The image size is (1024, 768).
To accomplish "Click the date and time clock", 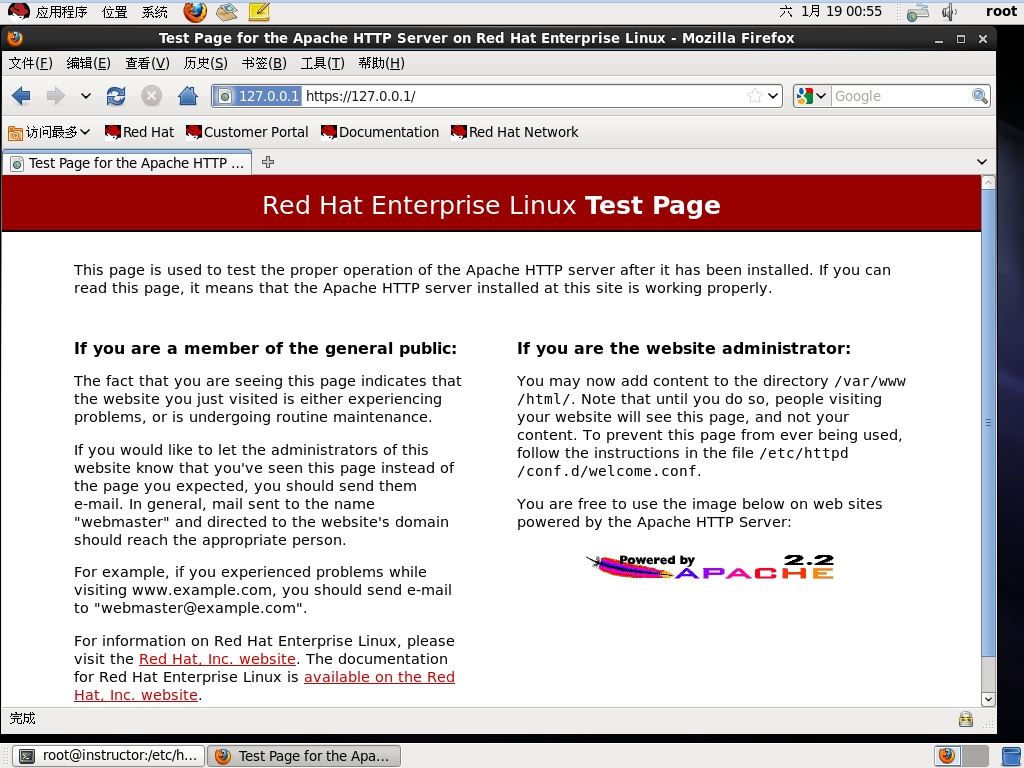I will (830, 11).
